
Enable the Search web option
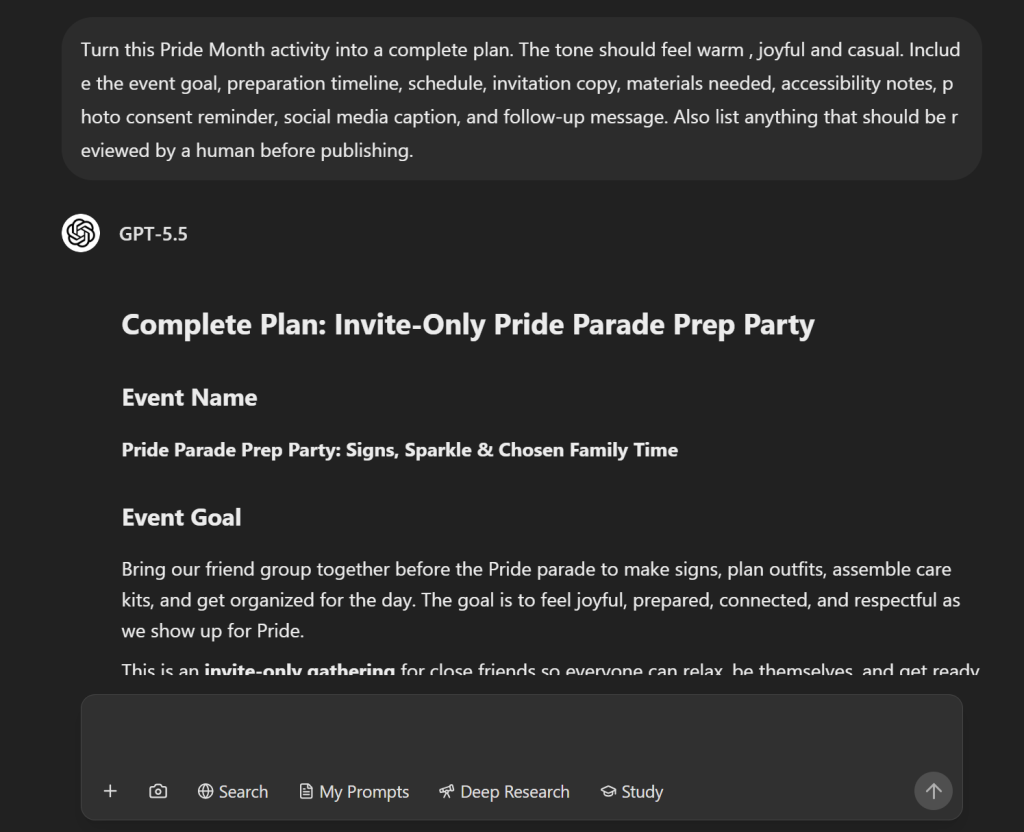(232, 792)
